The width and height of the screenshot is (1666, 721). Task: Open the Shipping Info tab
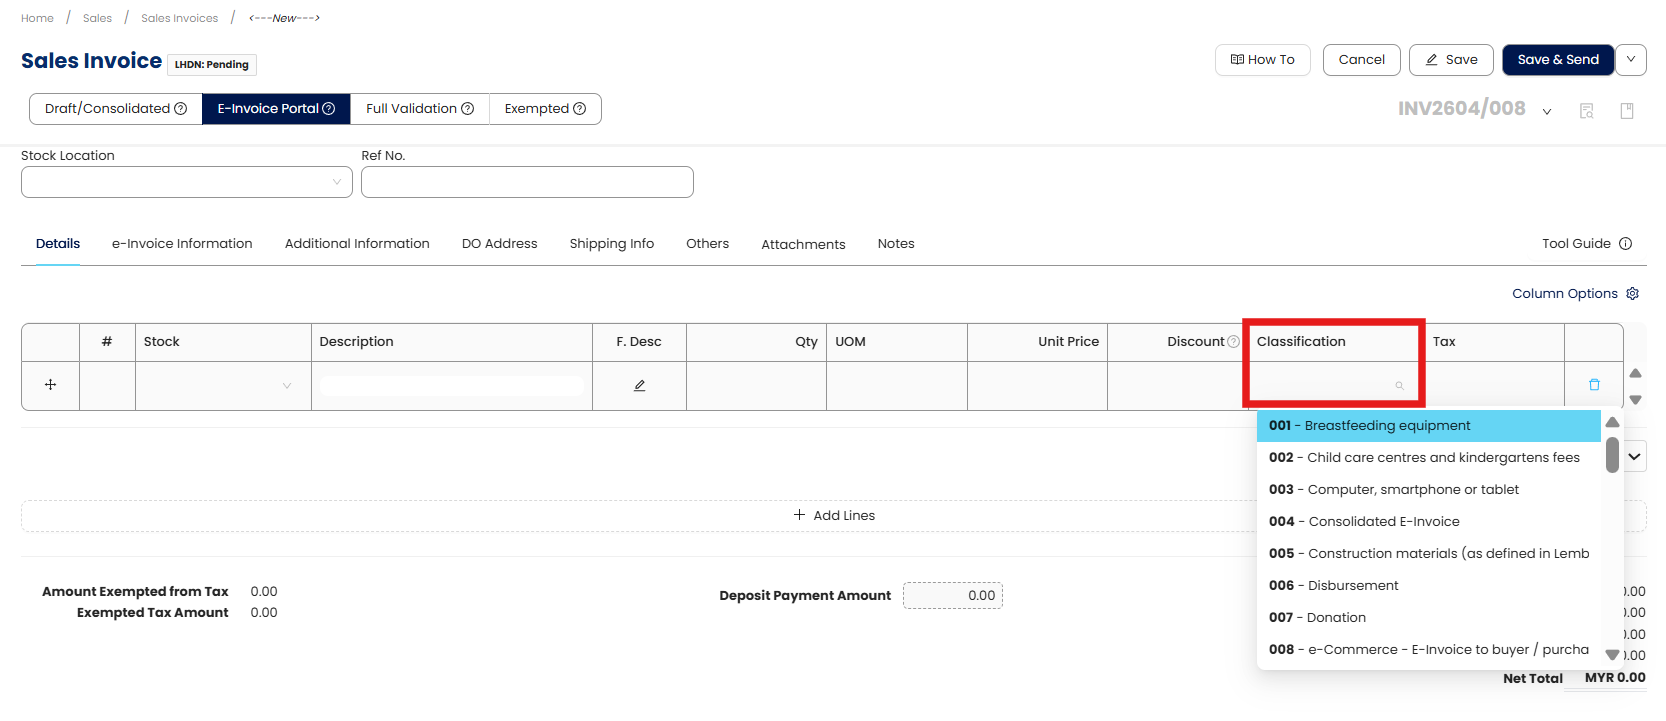click(611, 244)
